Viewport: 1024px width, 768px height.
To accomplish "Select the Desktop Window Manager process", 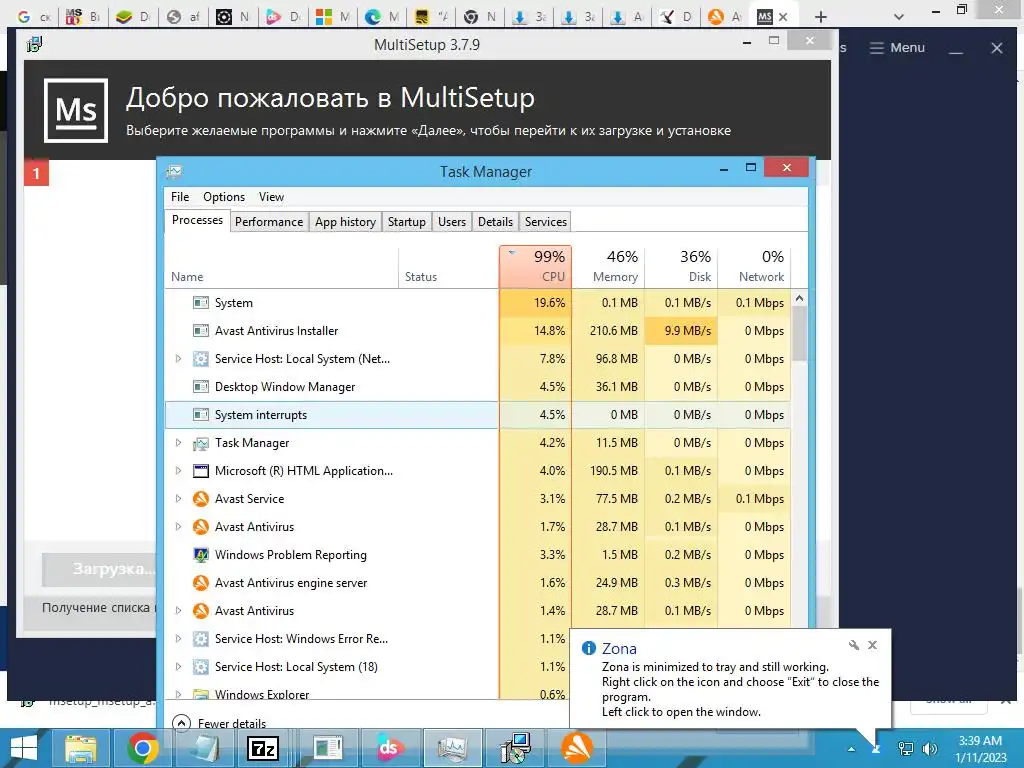I will click(x=477, y=387).
